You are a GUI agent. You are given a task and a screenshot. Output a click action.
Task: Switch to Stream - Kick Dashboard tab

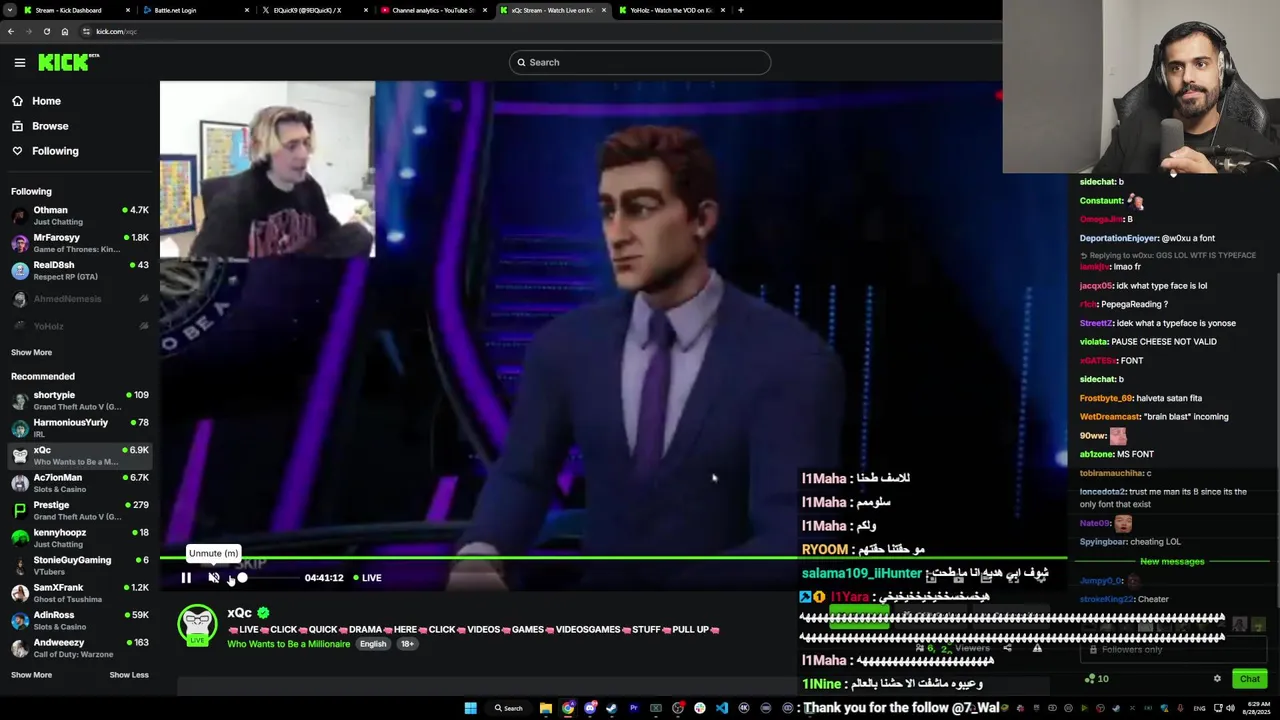(76, 10)
